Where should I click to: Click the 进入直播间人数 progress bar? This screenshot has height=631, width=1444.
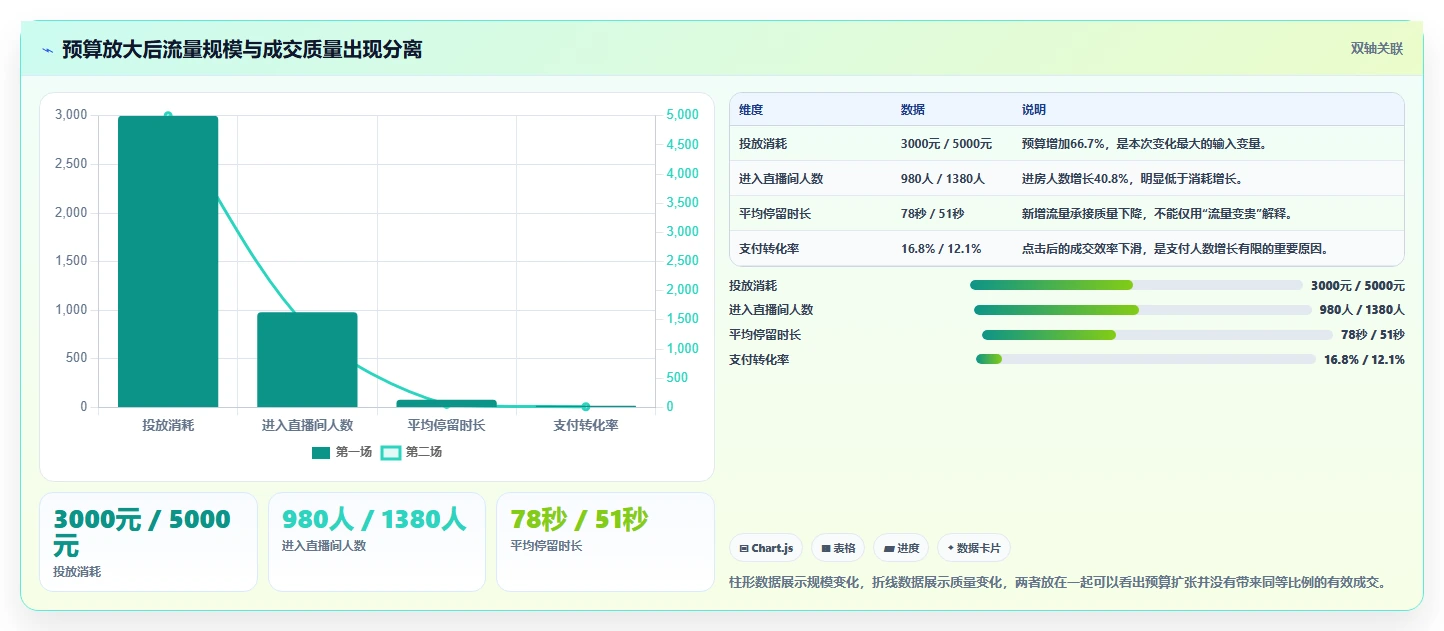tap(1142, 310)
